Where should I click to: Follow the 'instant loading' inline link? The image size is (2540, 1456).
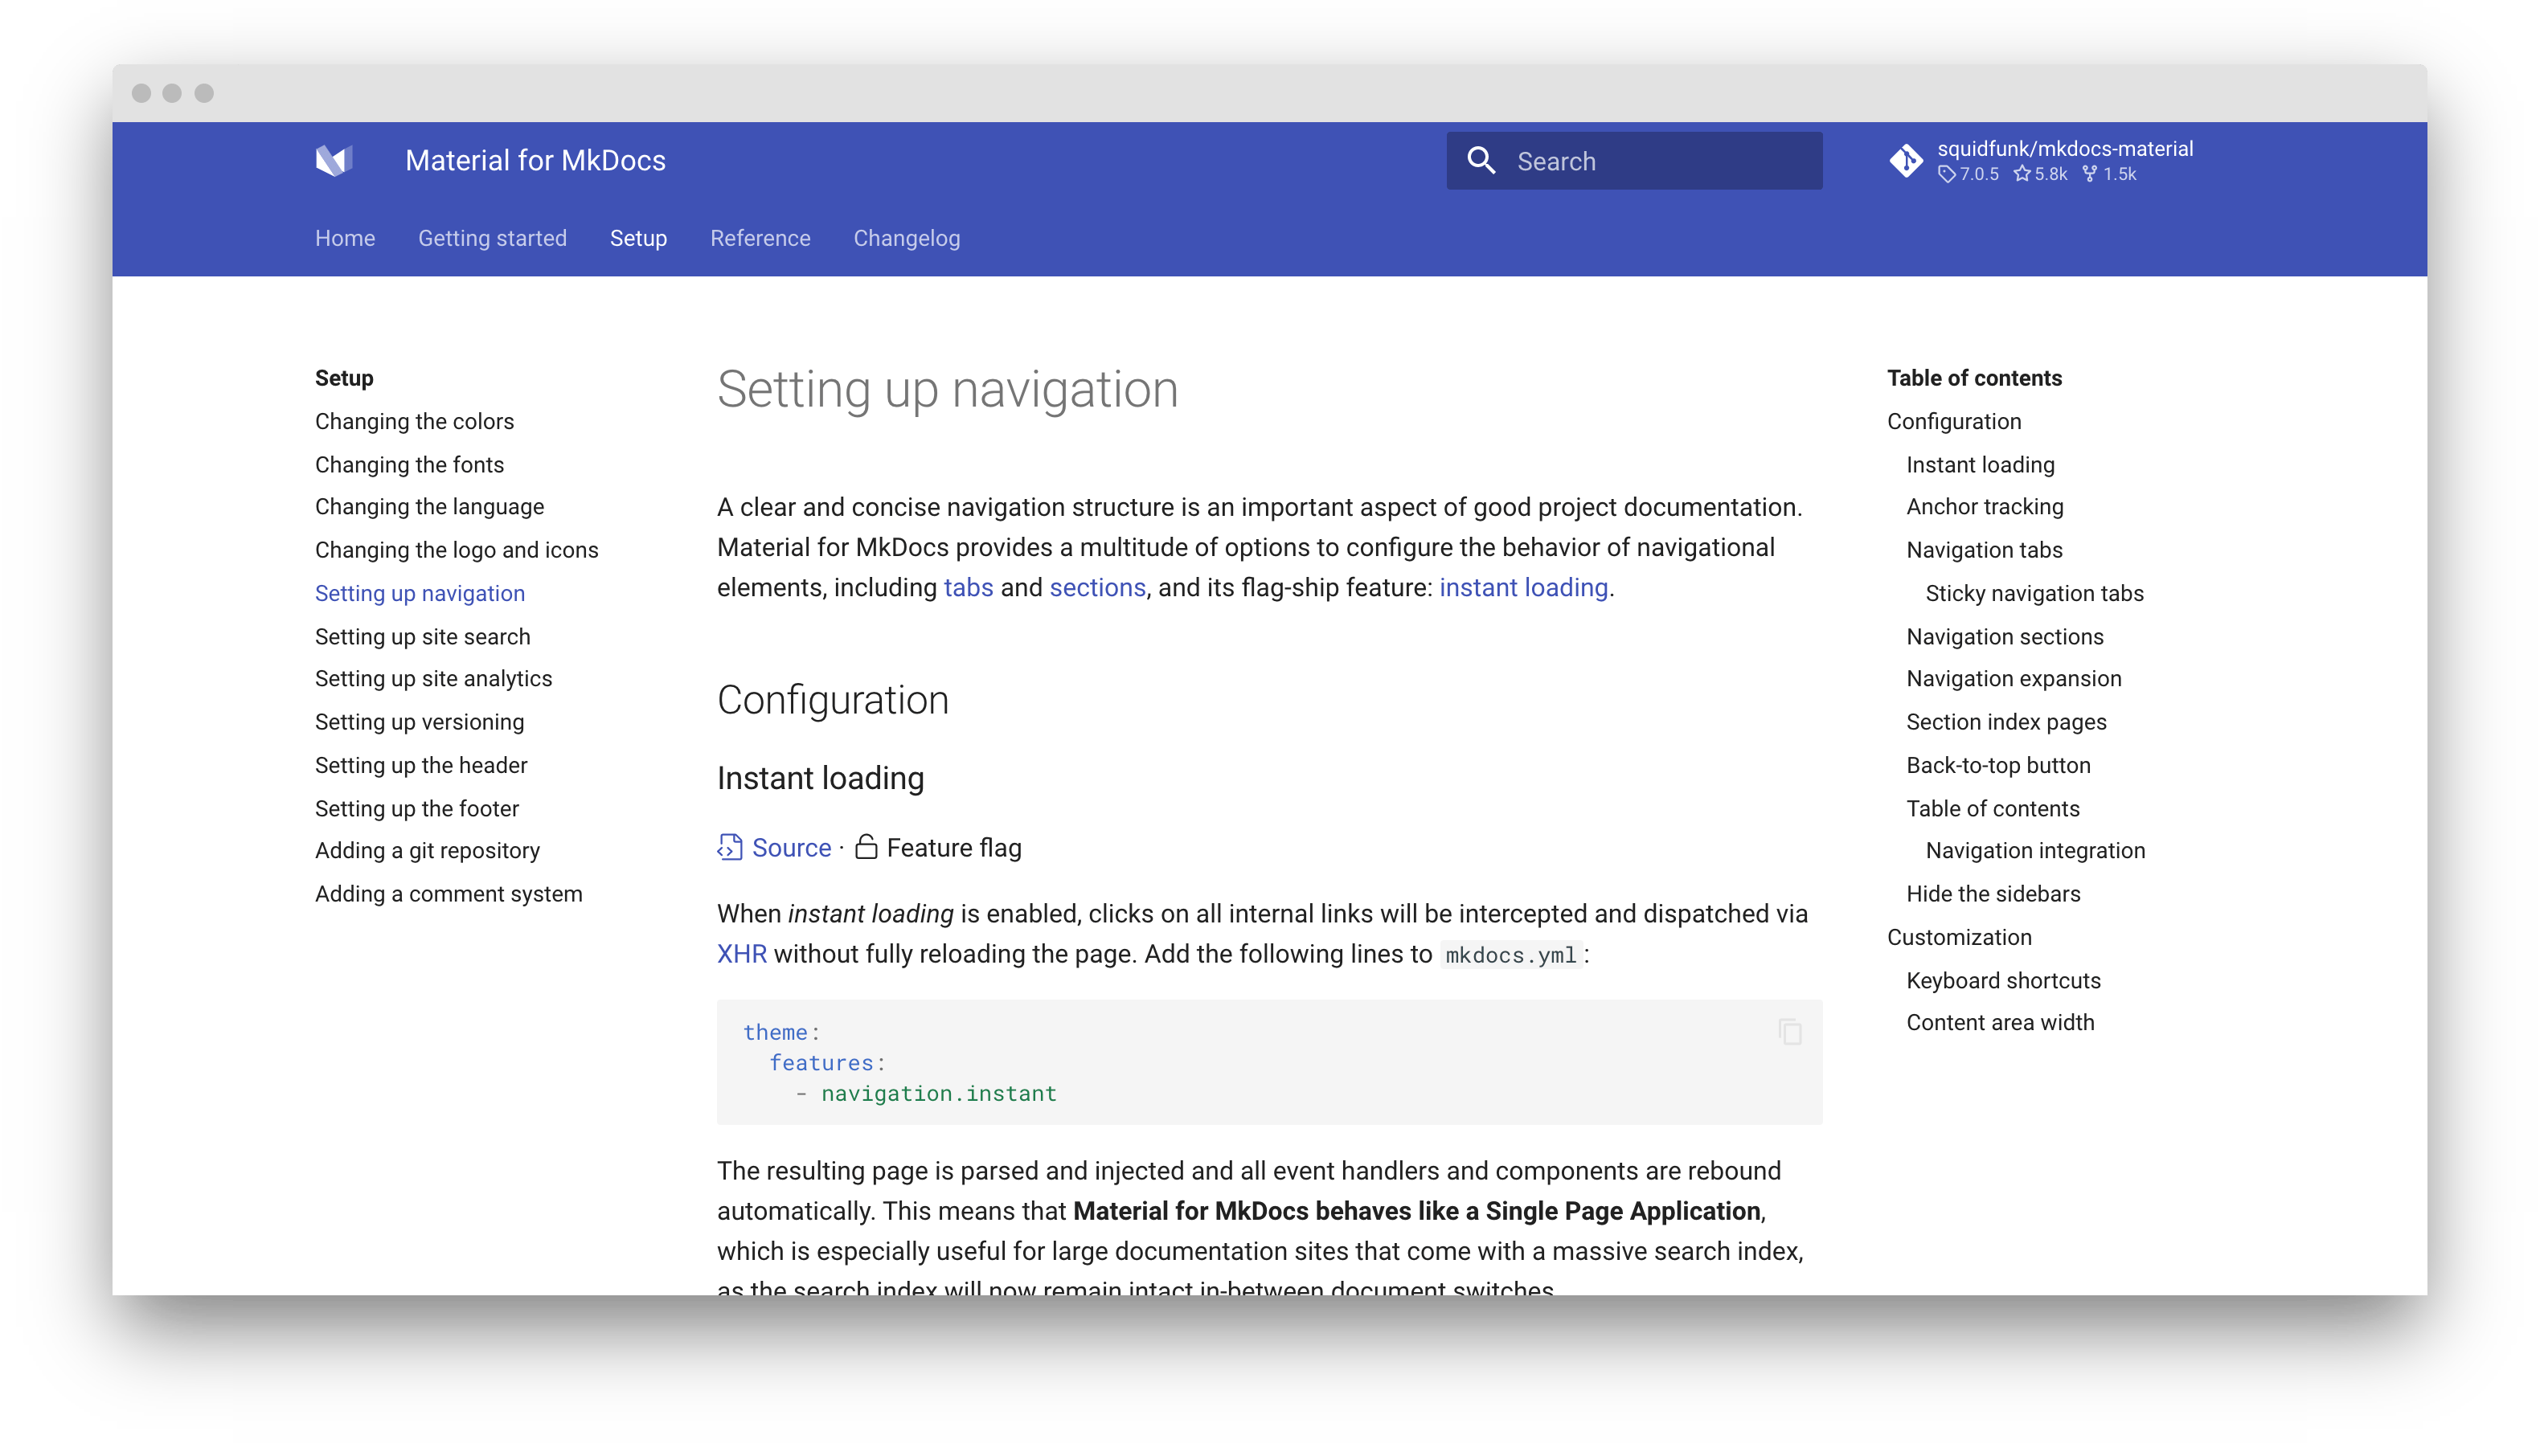(1523, 588)
